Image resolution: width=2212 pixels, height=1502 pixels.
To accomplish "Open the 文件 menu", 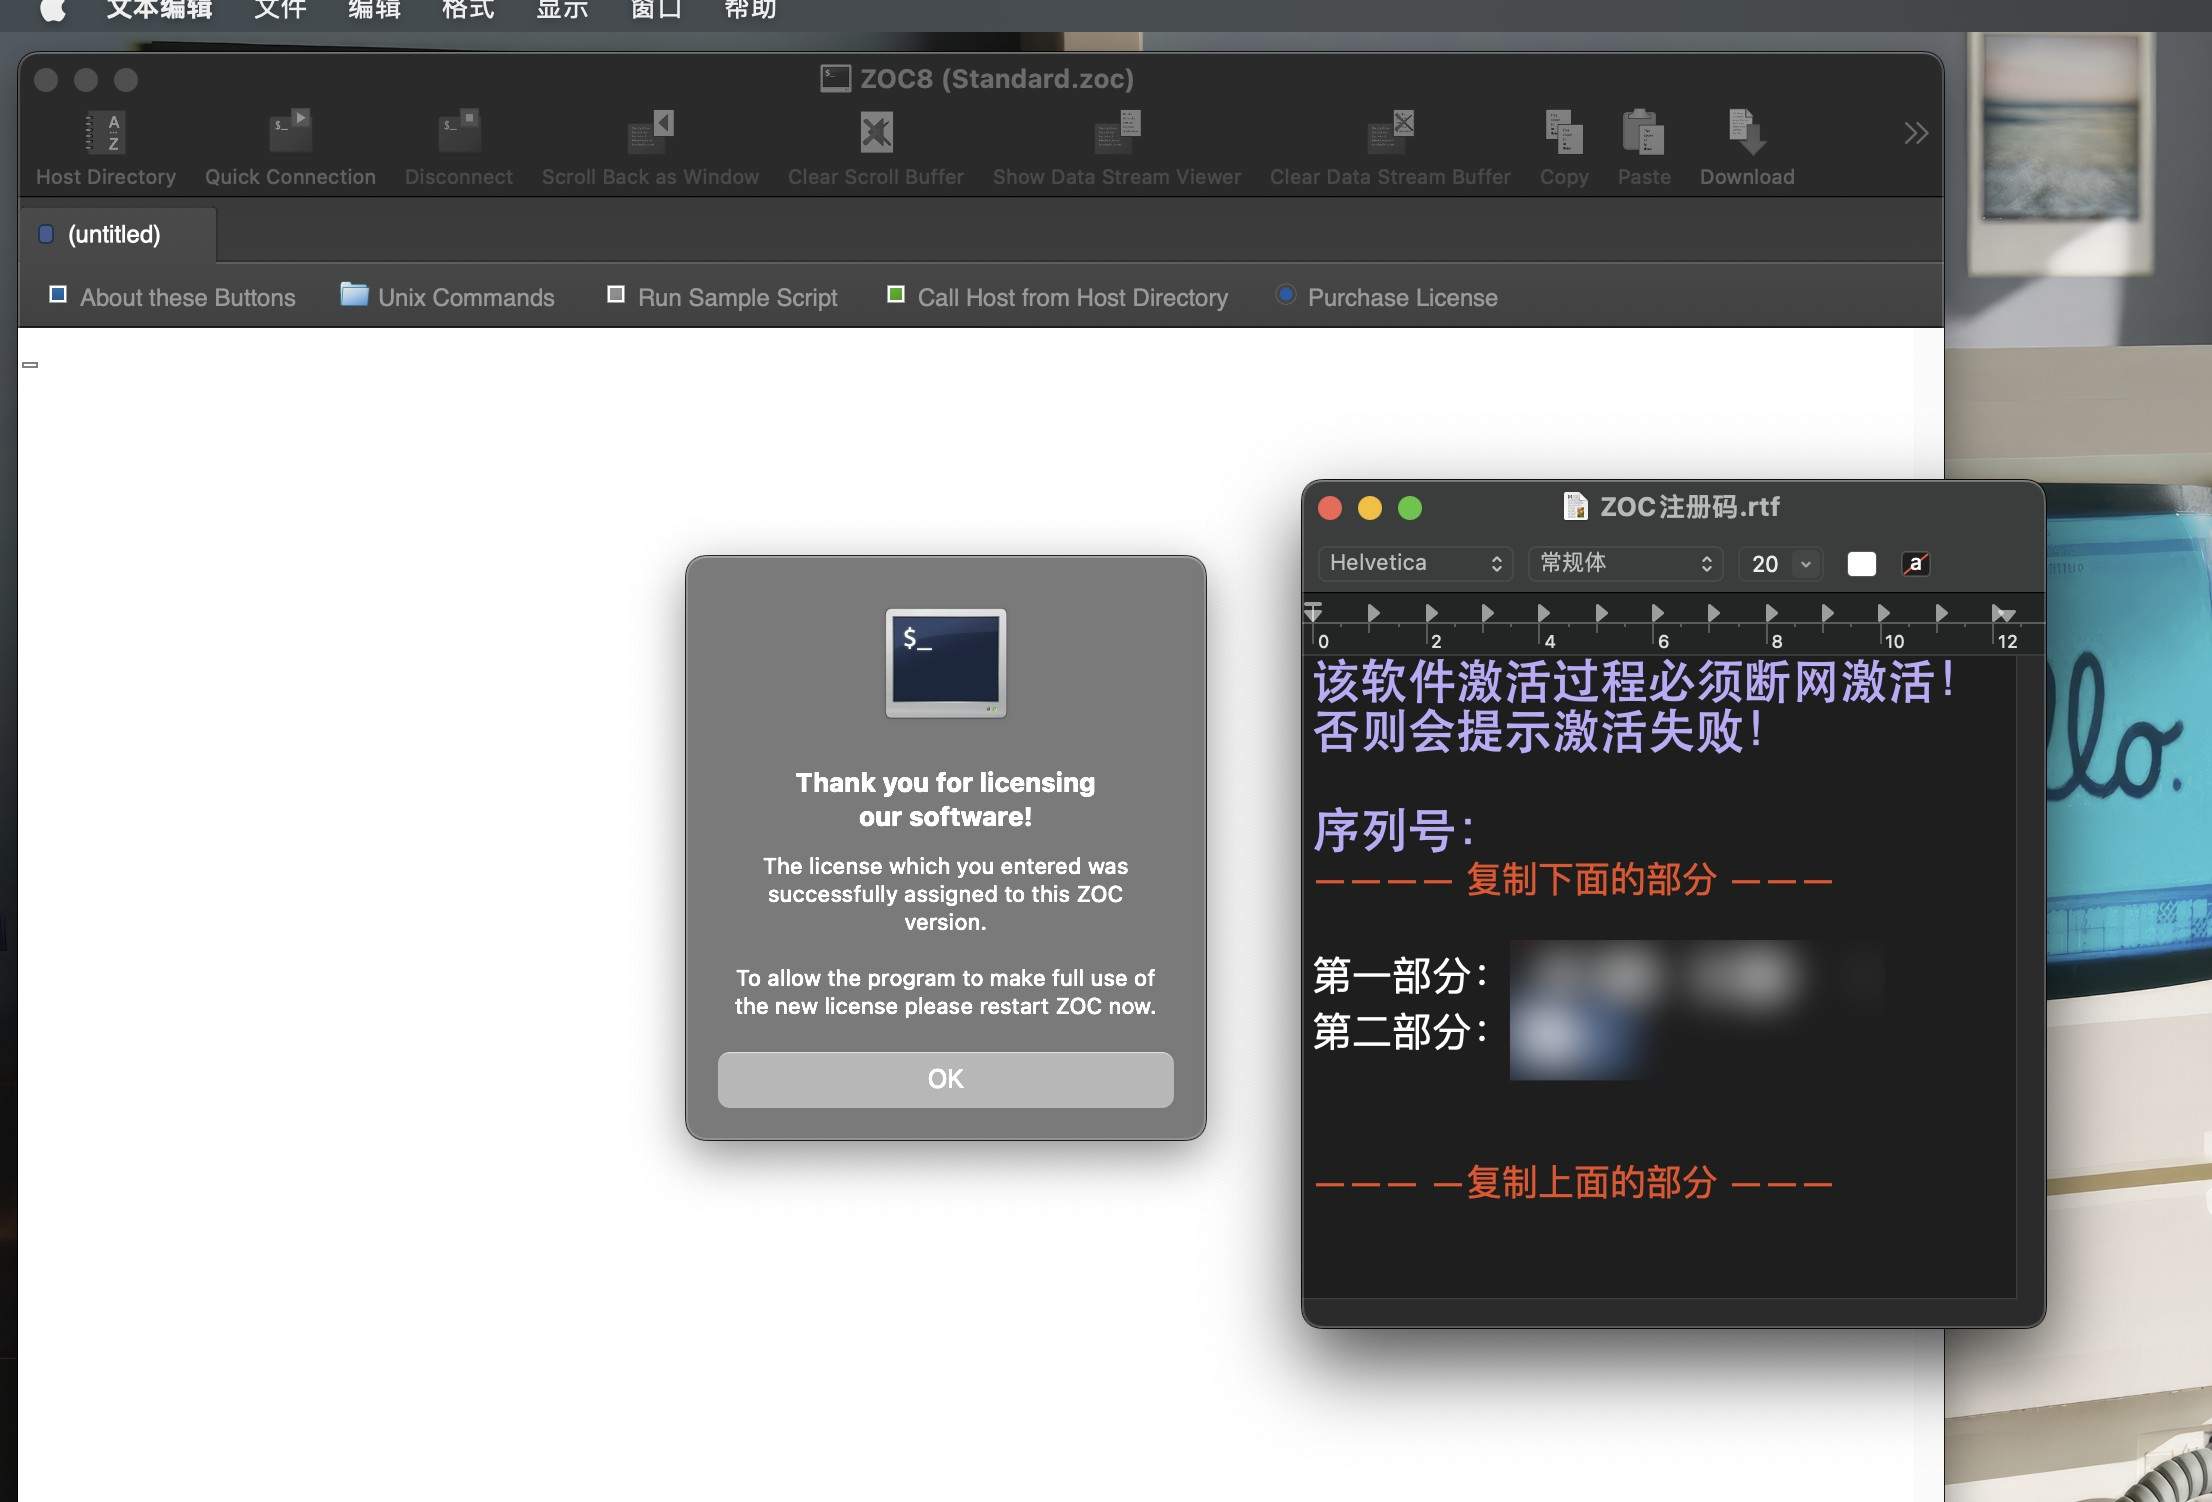I will [x=279, y=11].
